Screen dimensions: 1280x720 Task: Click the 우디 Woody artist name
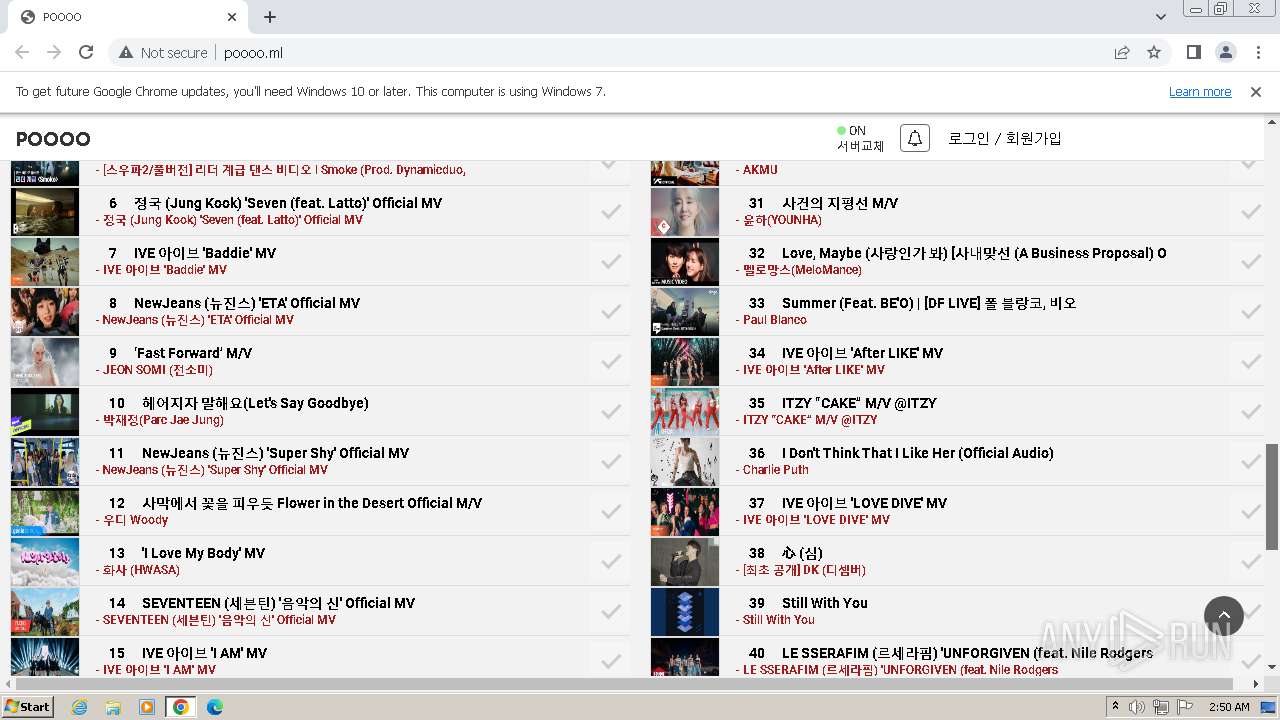(x=135, y=520)
